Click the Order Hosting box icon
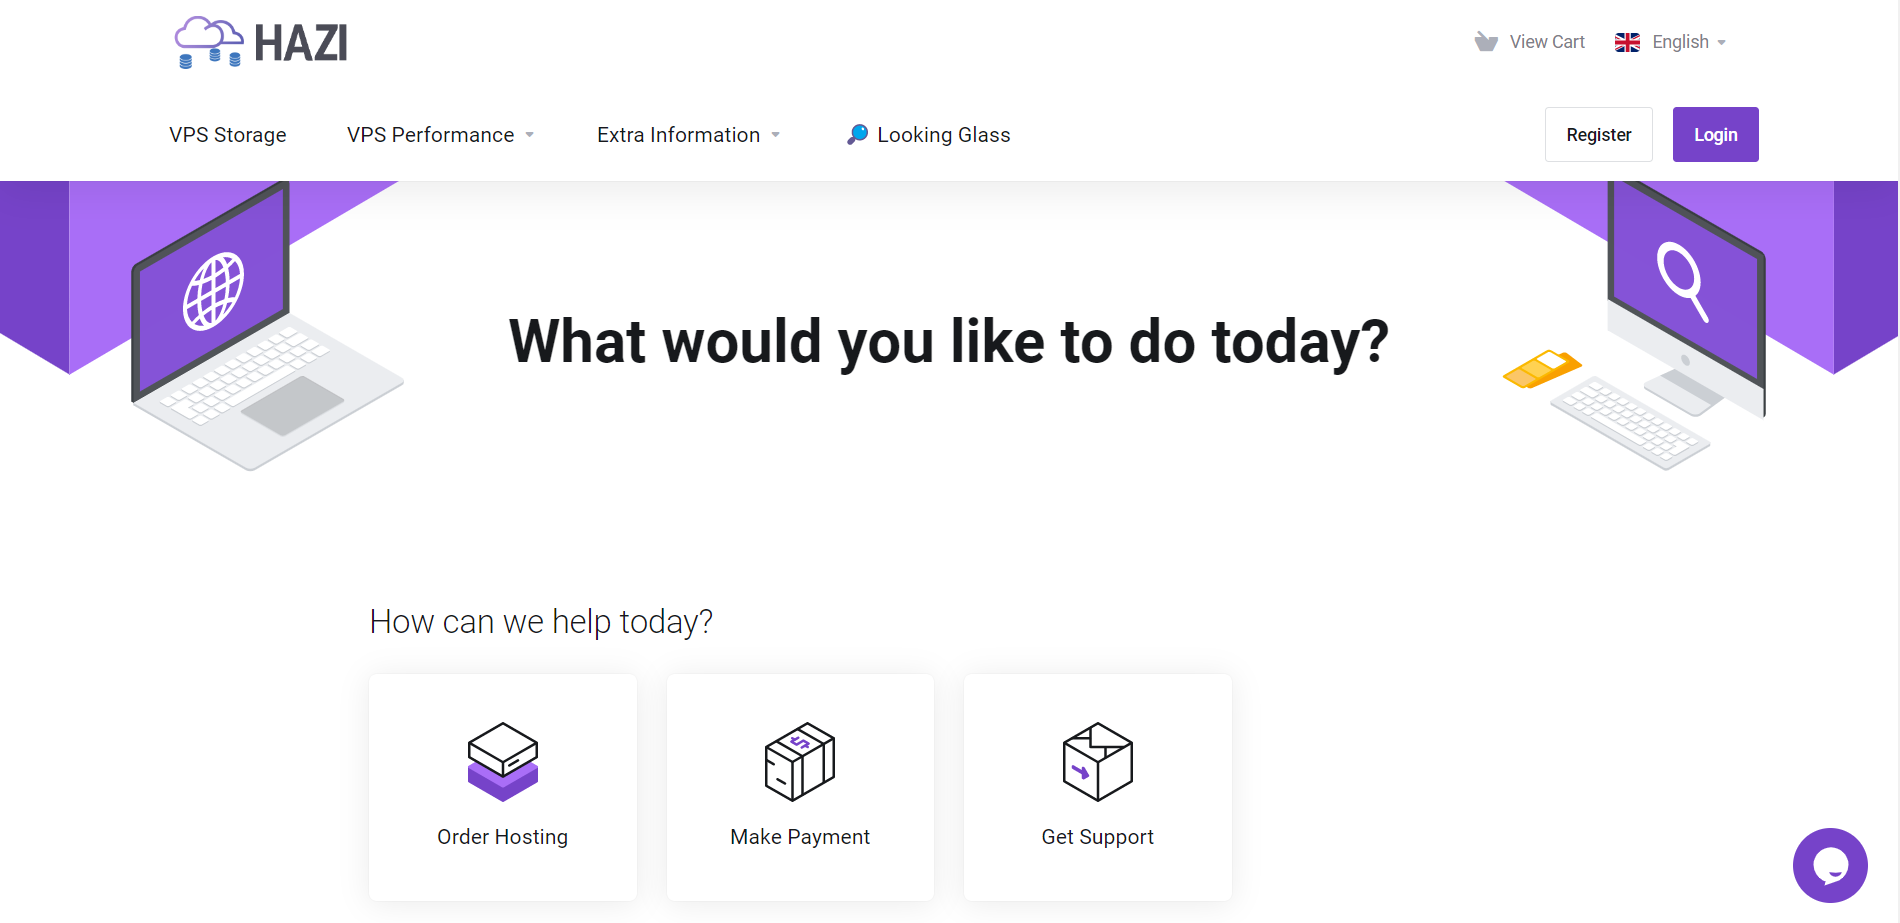 click(x=503, y=762)
